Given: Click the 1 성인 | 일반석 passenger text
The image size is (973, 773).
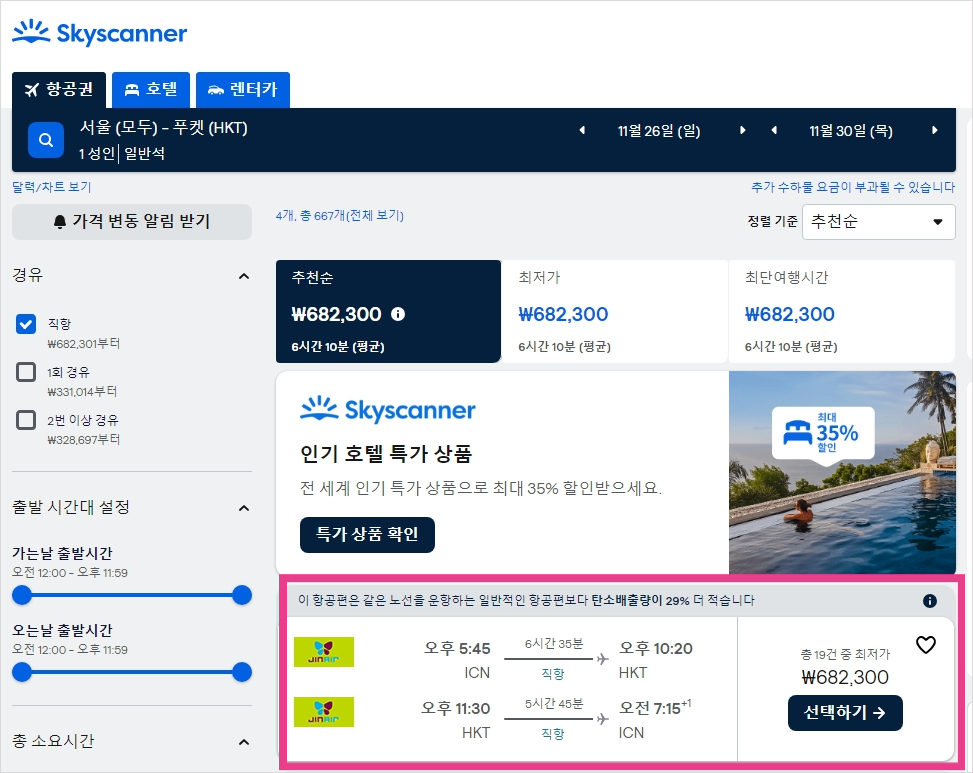Looking at the screenshot, I should point(122,153).
